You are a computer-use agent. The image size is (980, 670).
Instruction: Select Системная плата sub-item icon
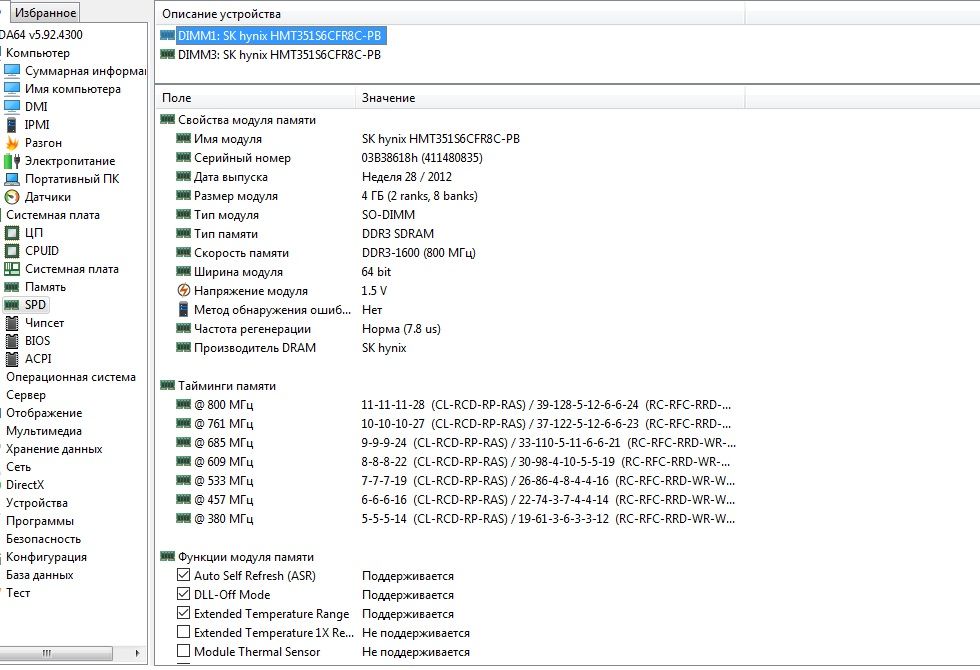[x=12, y=269]
